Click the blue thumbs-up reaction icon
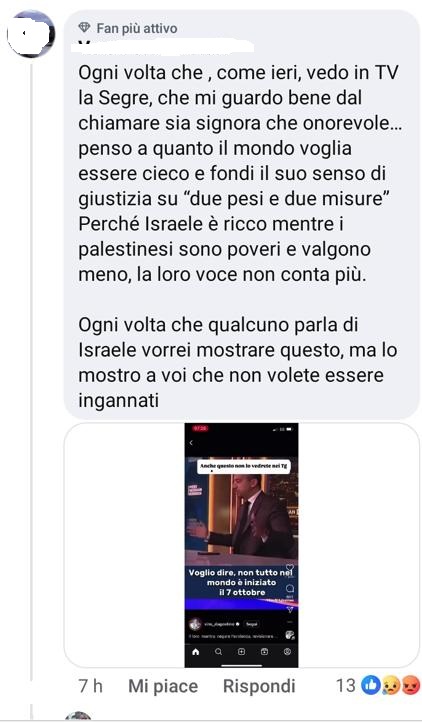 369,686
